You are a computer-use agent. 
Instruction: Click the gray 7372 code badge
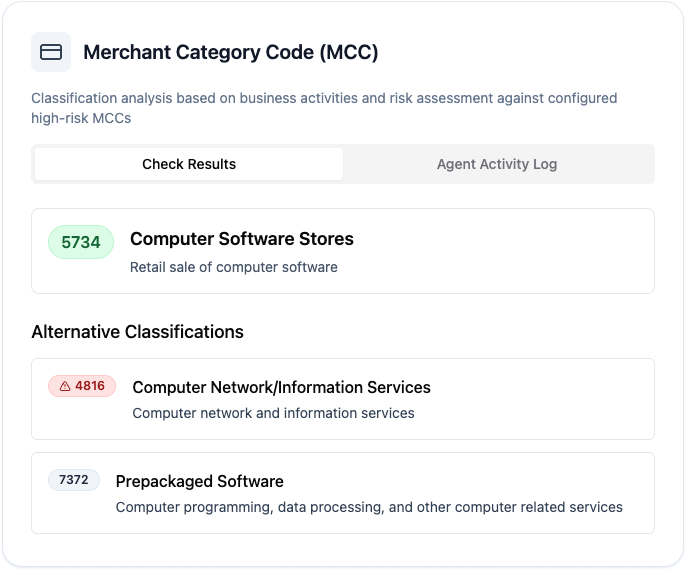tap(74, 480)
